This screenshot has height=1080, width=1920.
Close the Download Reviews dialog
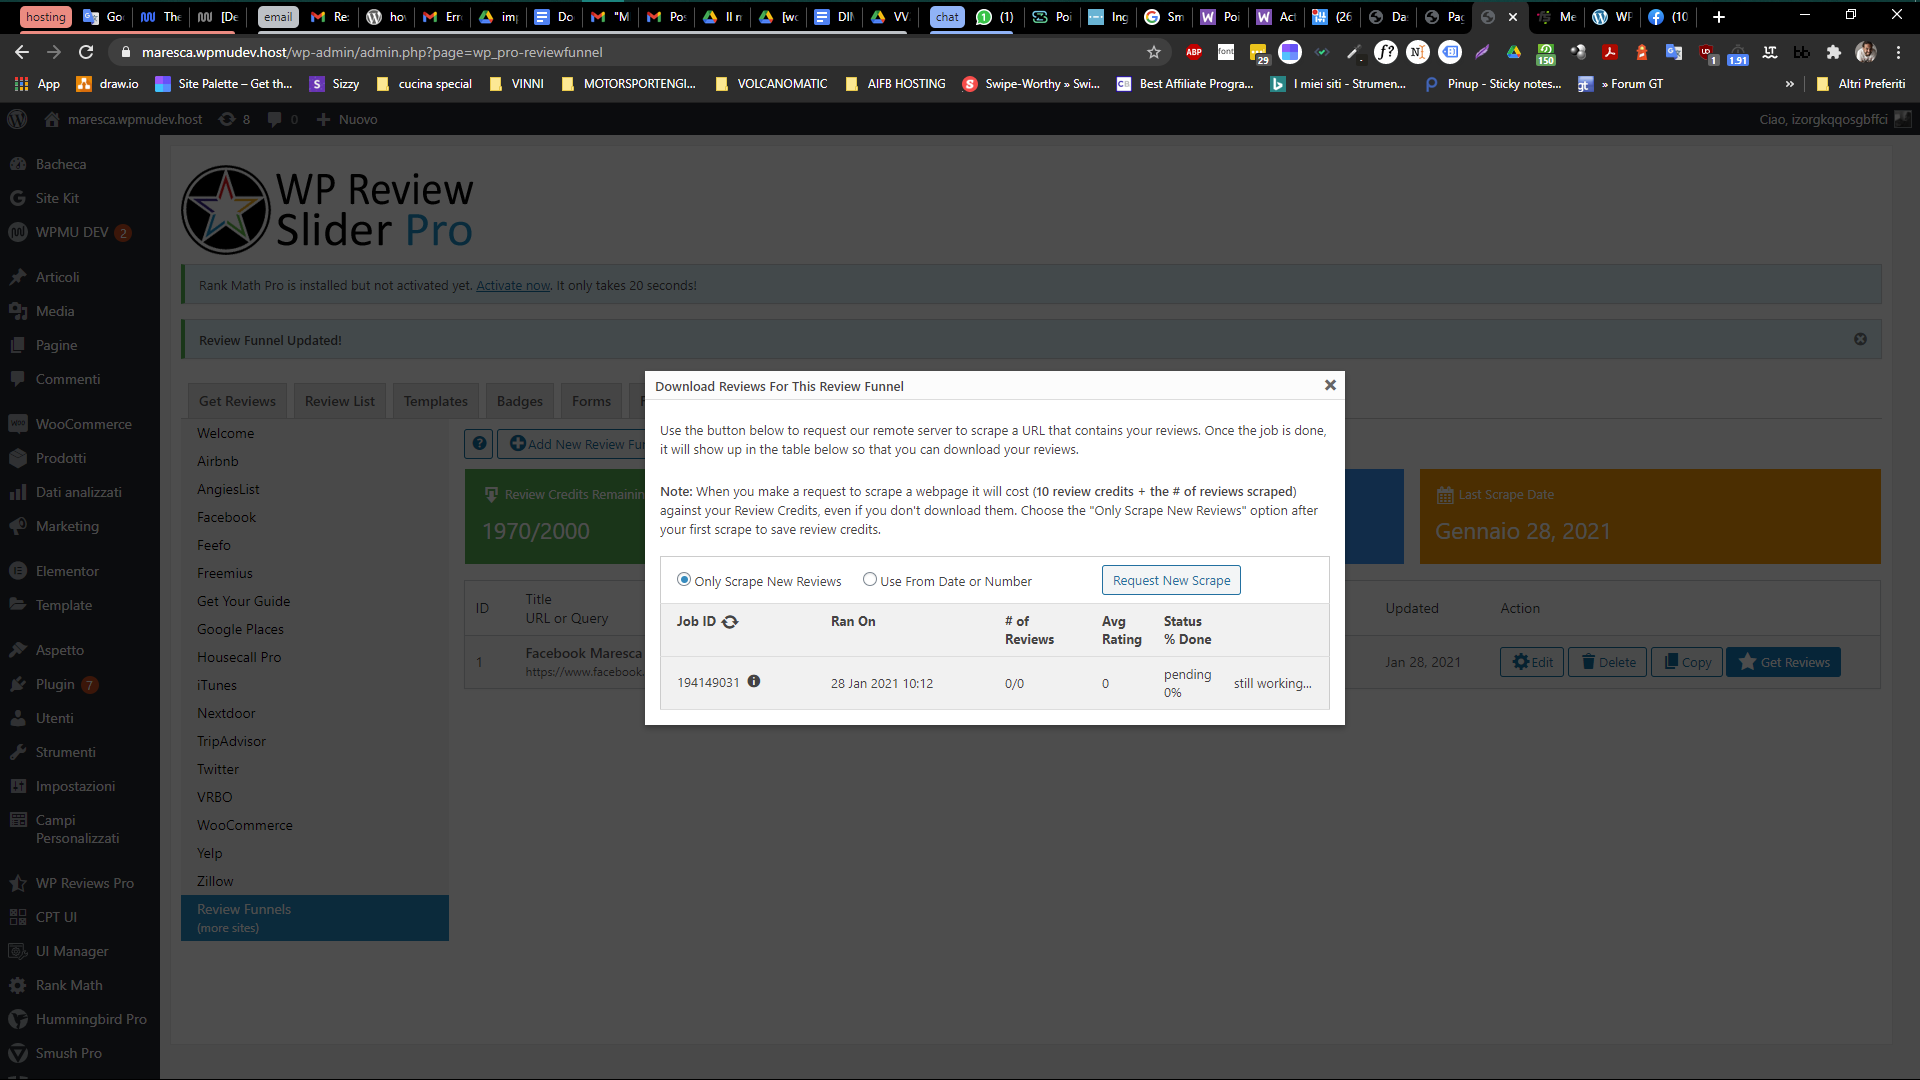[x=1330, y=385]
